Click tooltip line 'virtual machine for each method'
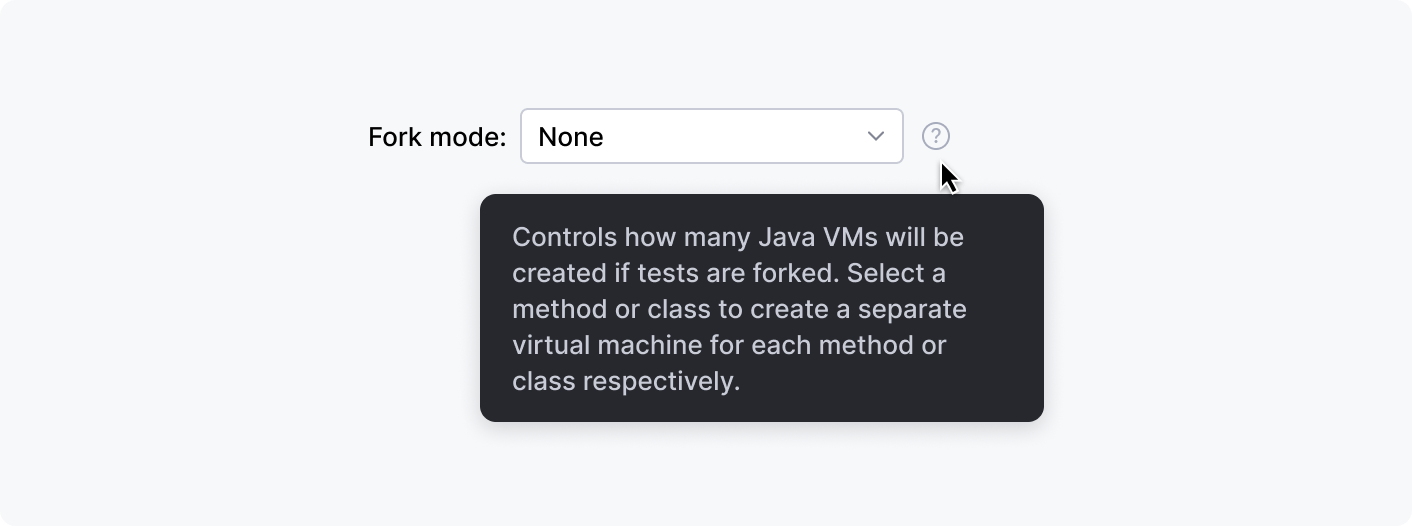Image resolution: width=1412 pixels, height=526 pixels. [x=729, y=345]
